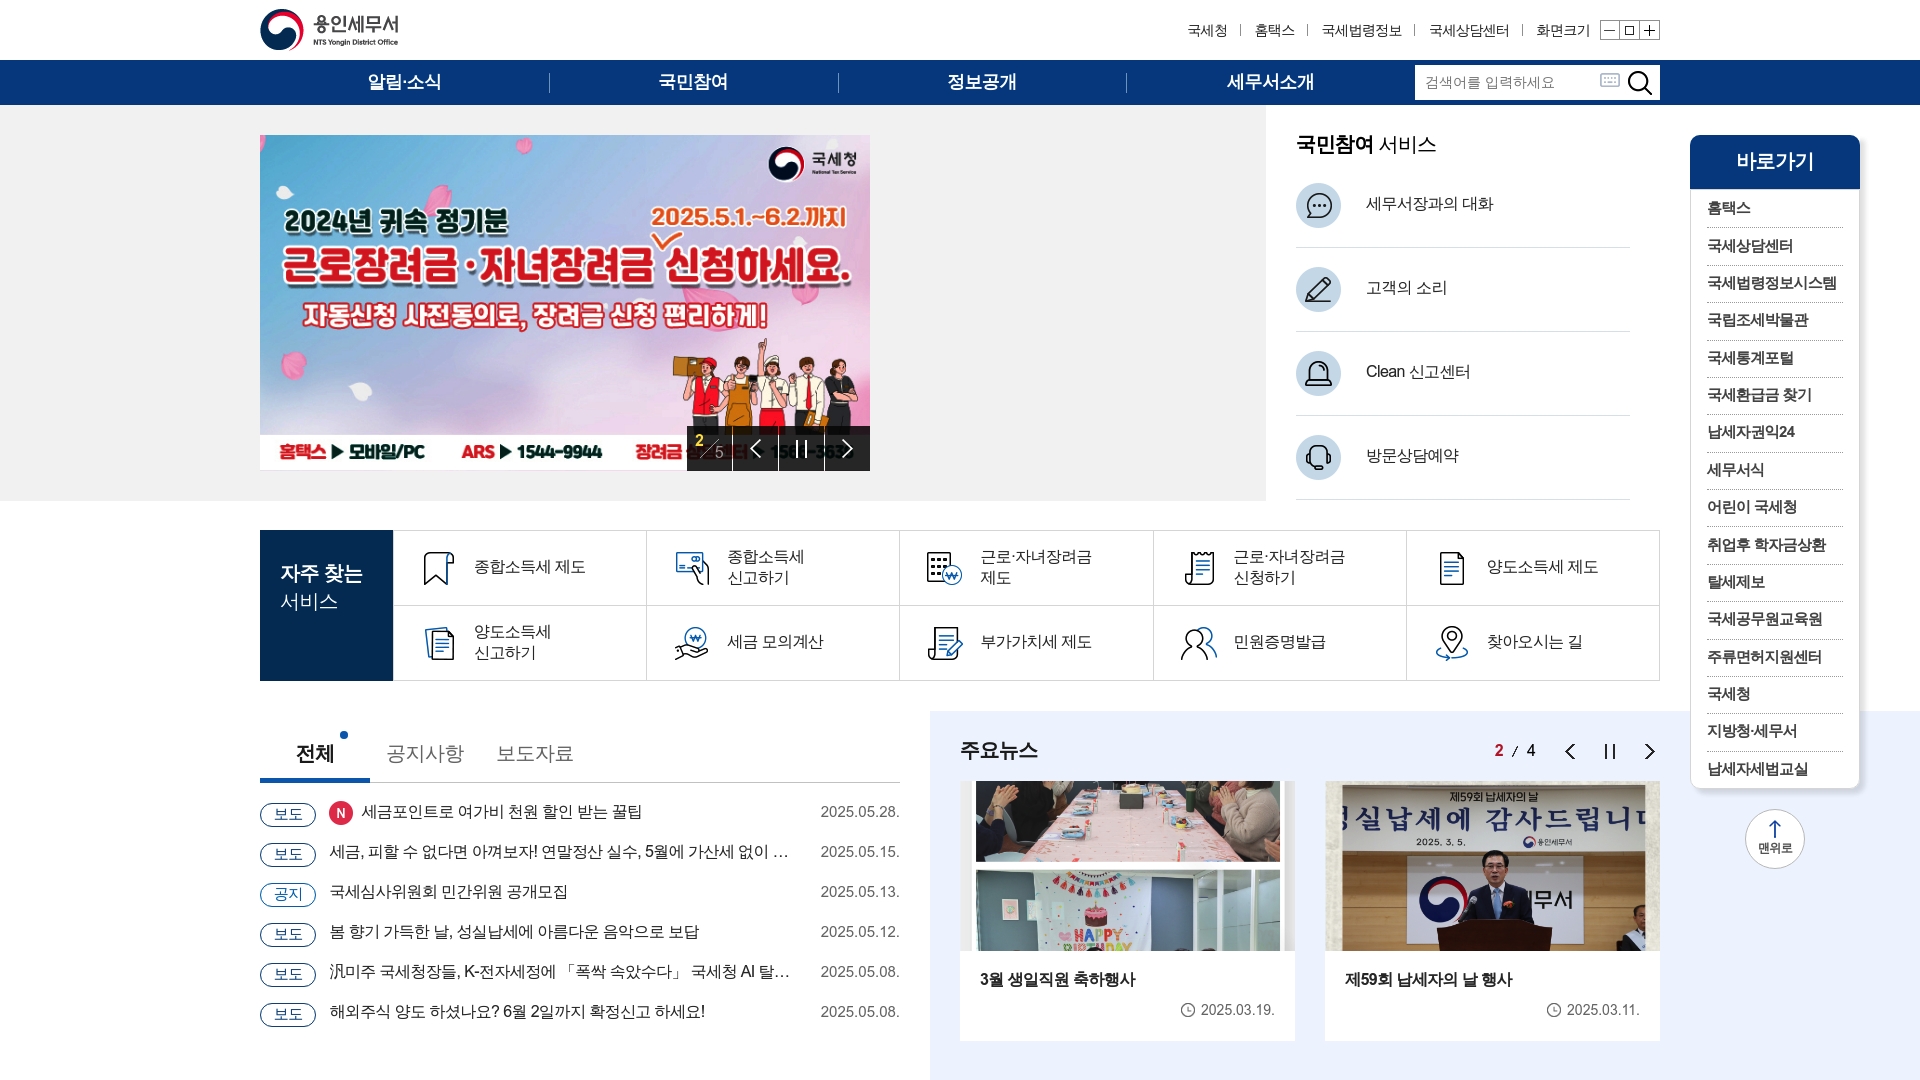The image size is (1920, 1080).
Task: Open 지방청·세무서 shortcut link
Action: point(1751,731)
